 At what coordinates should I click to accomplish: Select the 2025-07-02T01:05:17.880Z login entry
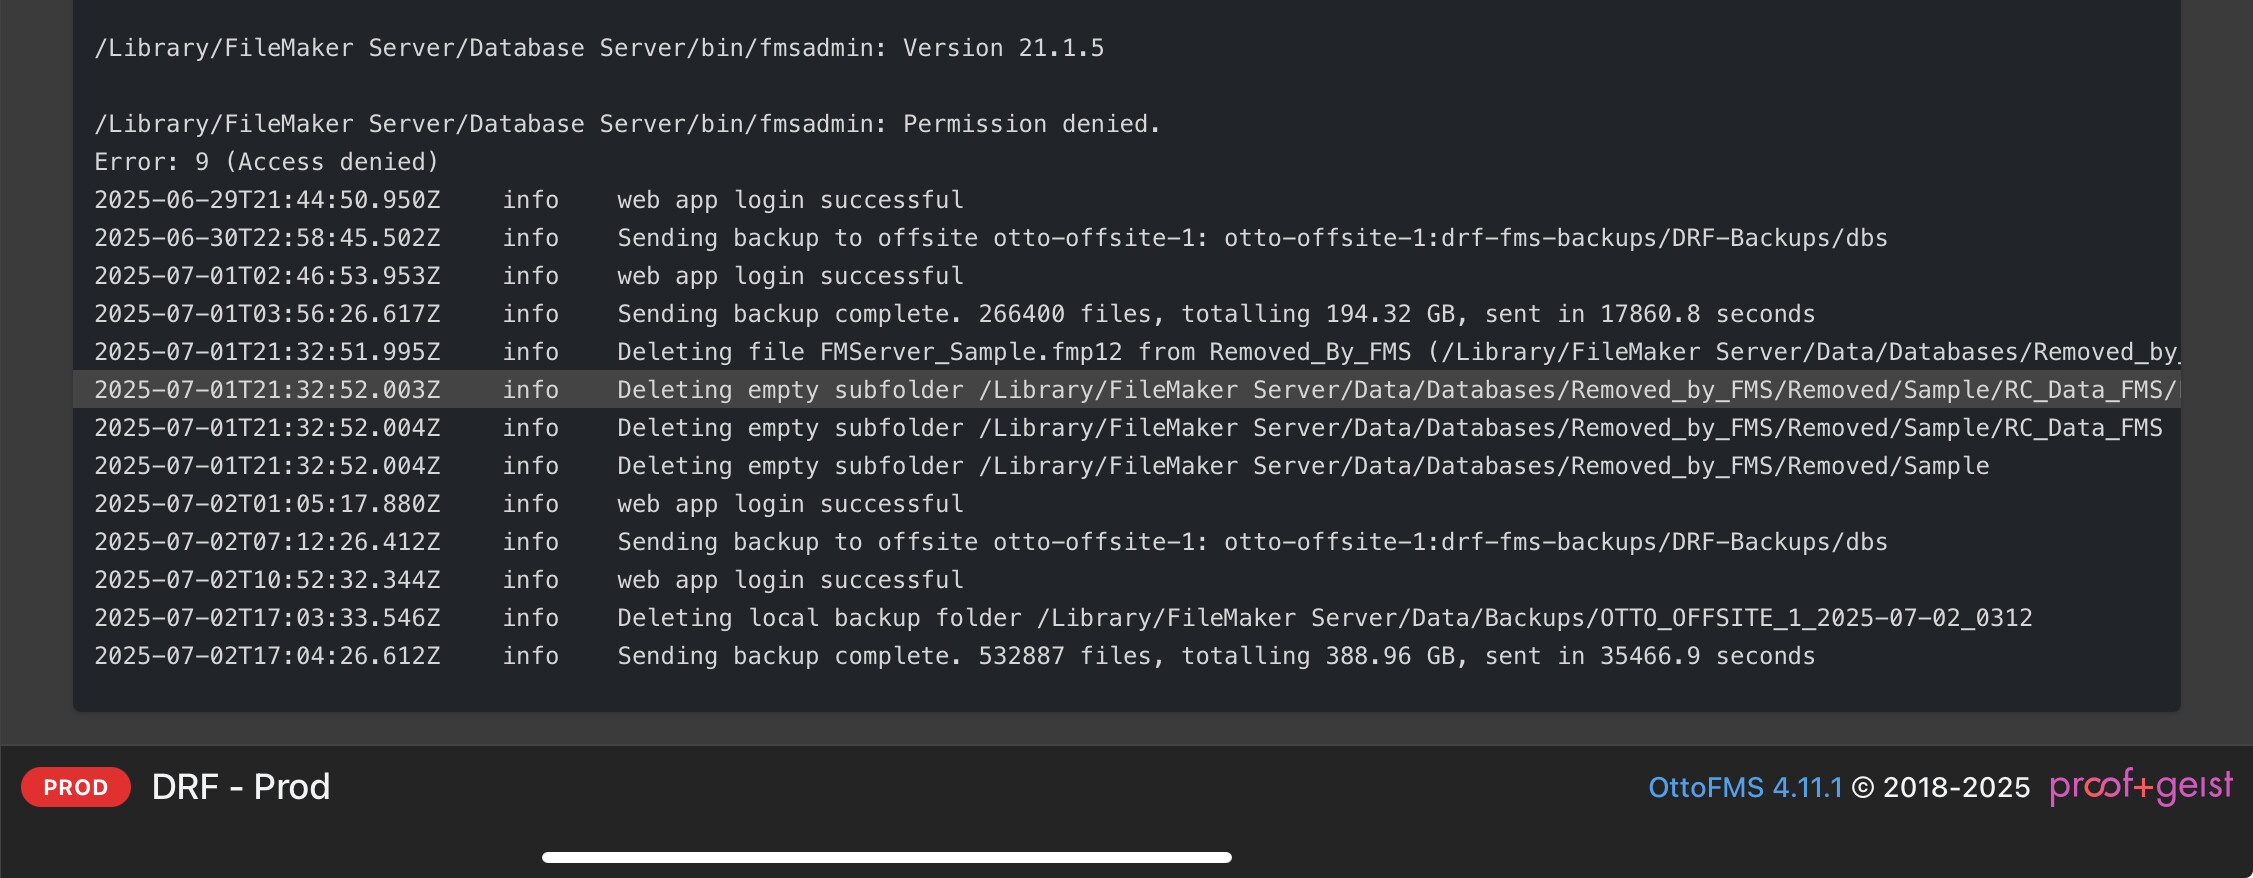[529, 504]
